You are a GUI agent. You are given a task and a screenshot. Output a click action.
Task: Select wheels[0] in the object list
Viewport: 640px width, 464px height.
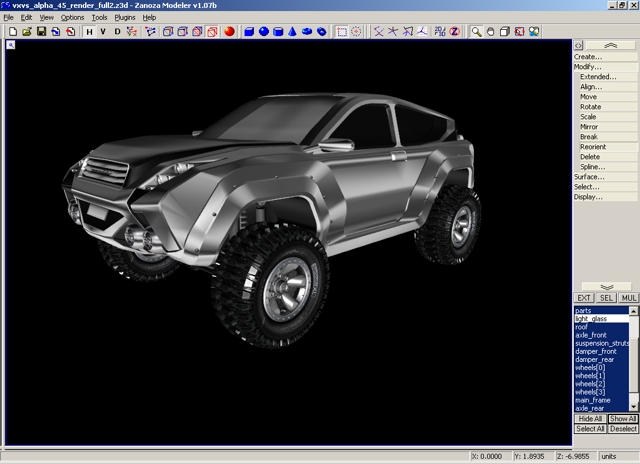click(x=590, y=368)
